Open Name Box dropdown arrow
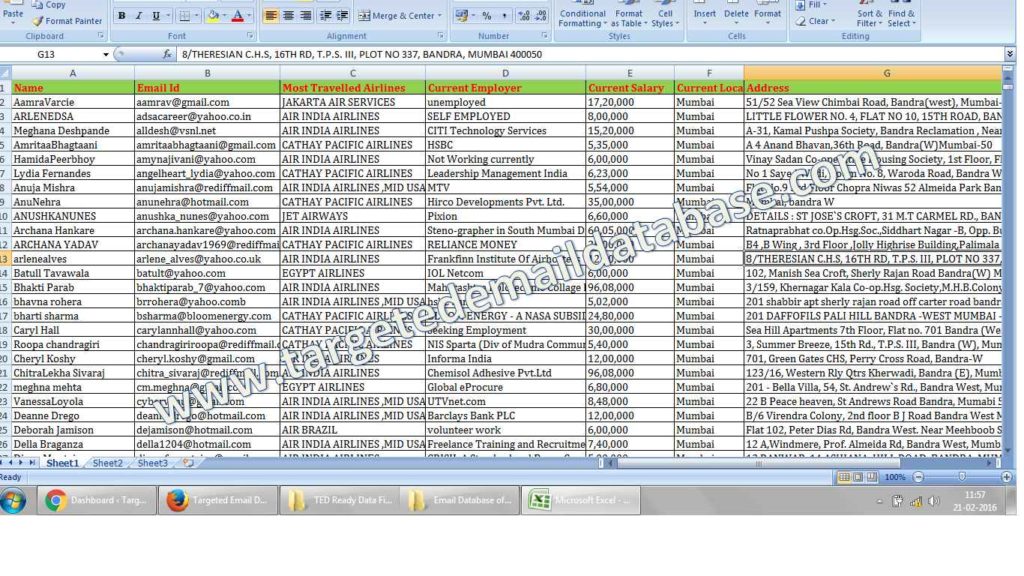The image size is (1024, 576). coord(106,54)
